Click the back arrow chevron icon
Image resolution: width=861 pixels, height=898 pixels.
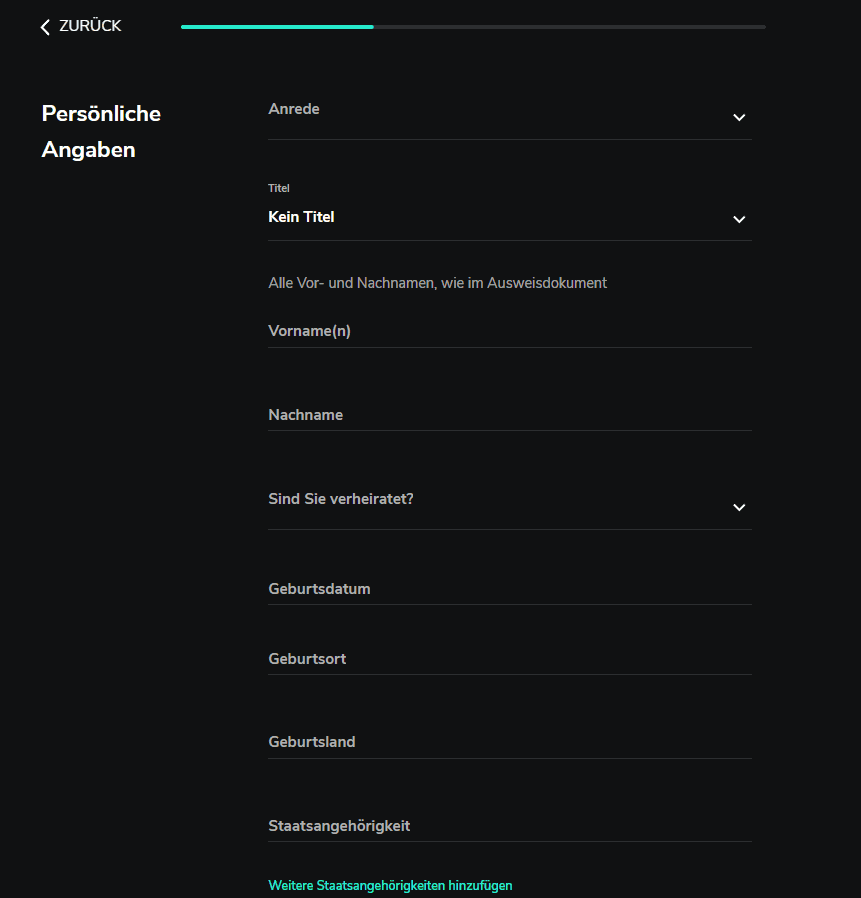pyautogui.click(x=45, y=27)
